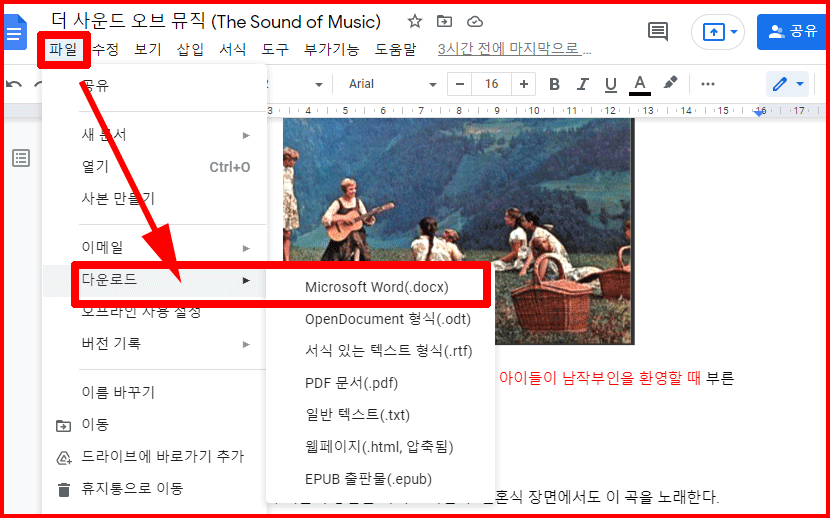Click the trash can icon in menu
This screenshot has width=830, height=518.
64,489
